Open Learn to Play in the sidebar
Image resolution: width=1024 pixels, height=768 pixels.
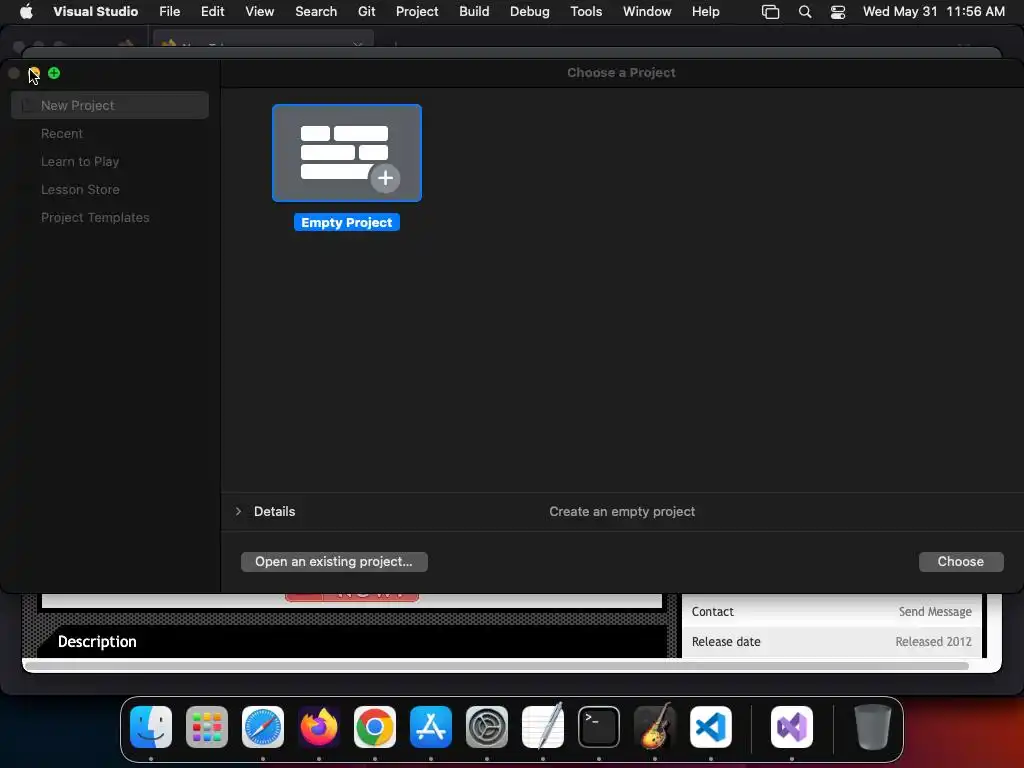coord(80,161)
